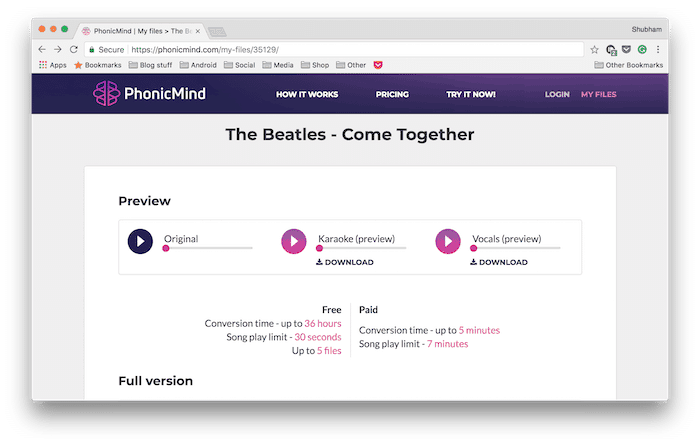Screen dimensions: 700x446
Task: Open the Apps shortcut in bookmarks bar
Action: tap(53, 65)
